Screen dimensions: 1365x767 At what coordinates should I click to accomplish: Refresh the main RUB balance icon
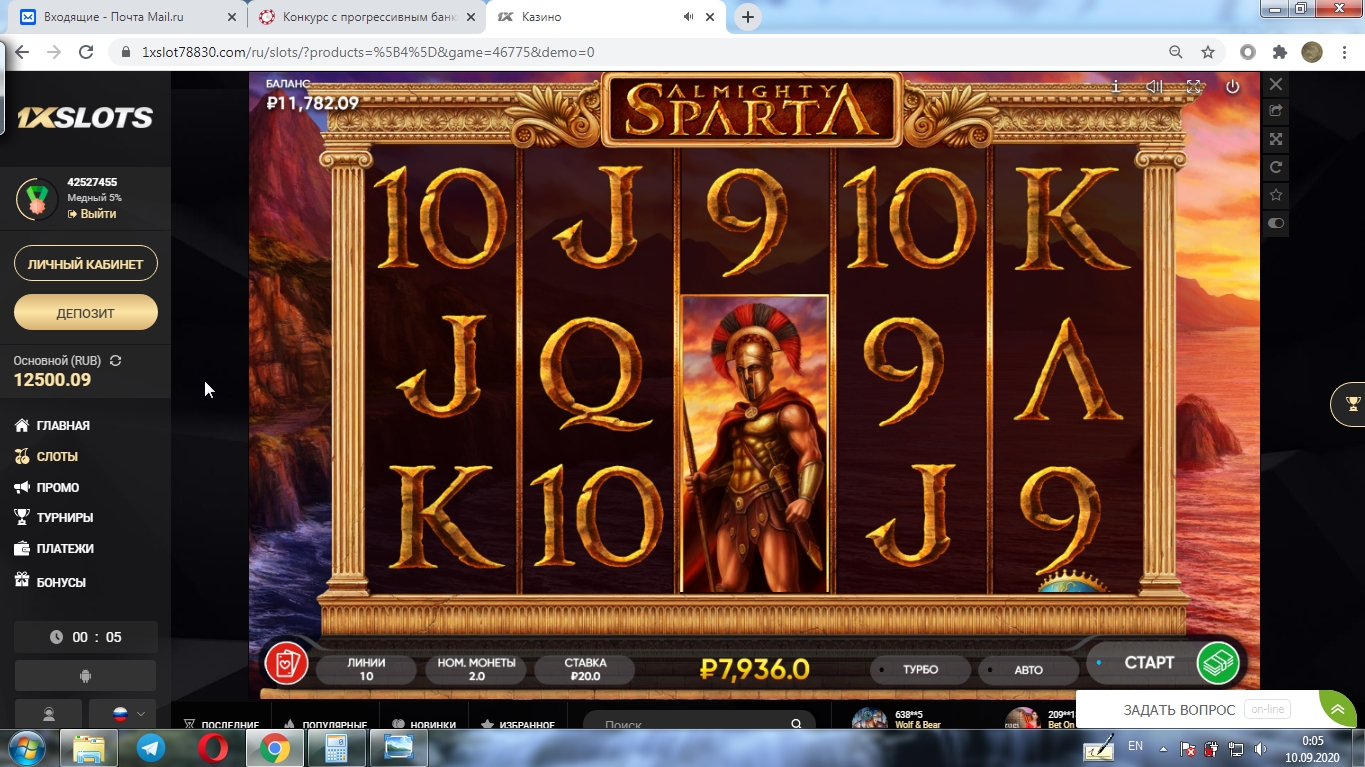(115, 360)
